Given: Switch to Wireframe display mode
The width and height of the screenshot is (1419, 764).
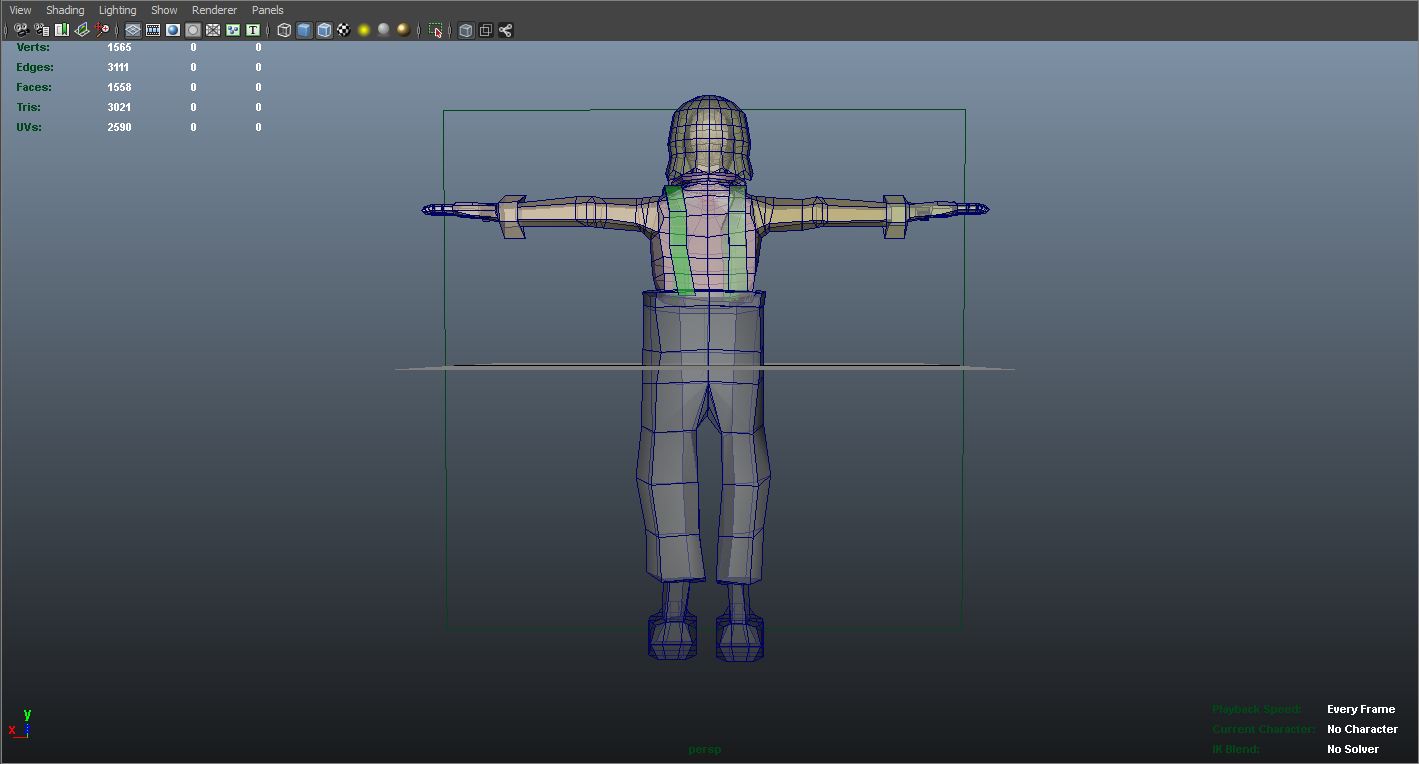Looking at the screenshot, I should tap(284, 30).
